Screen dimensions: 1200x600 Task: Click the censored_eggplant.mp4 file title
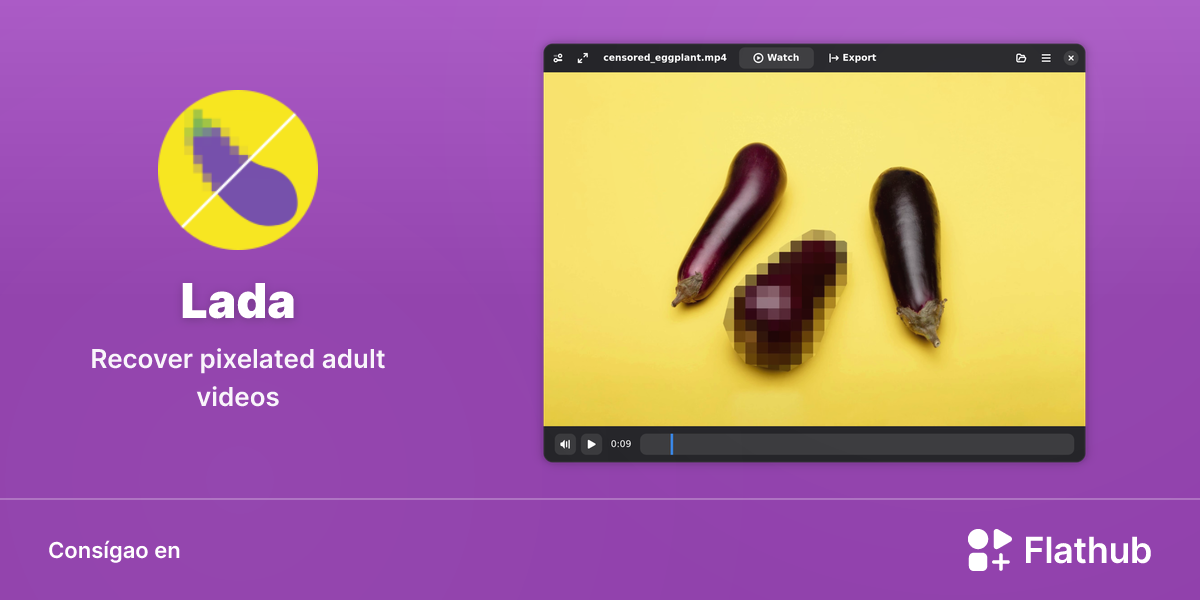(665, 58)
